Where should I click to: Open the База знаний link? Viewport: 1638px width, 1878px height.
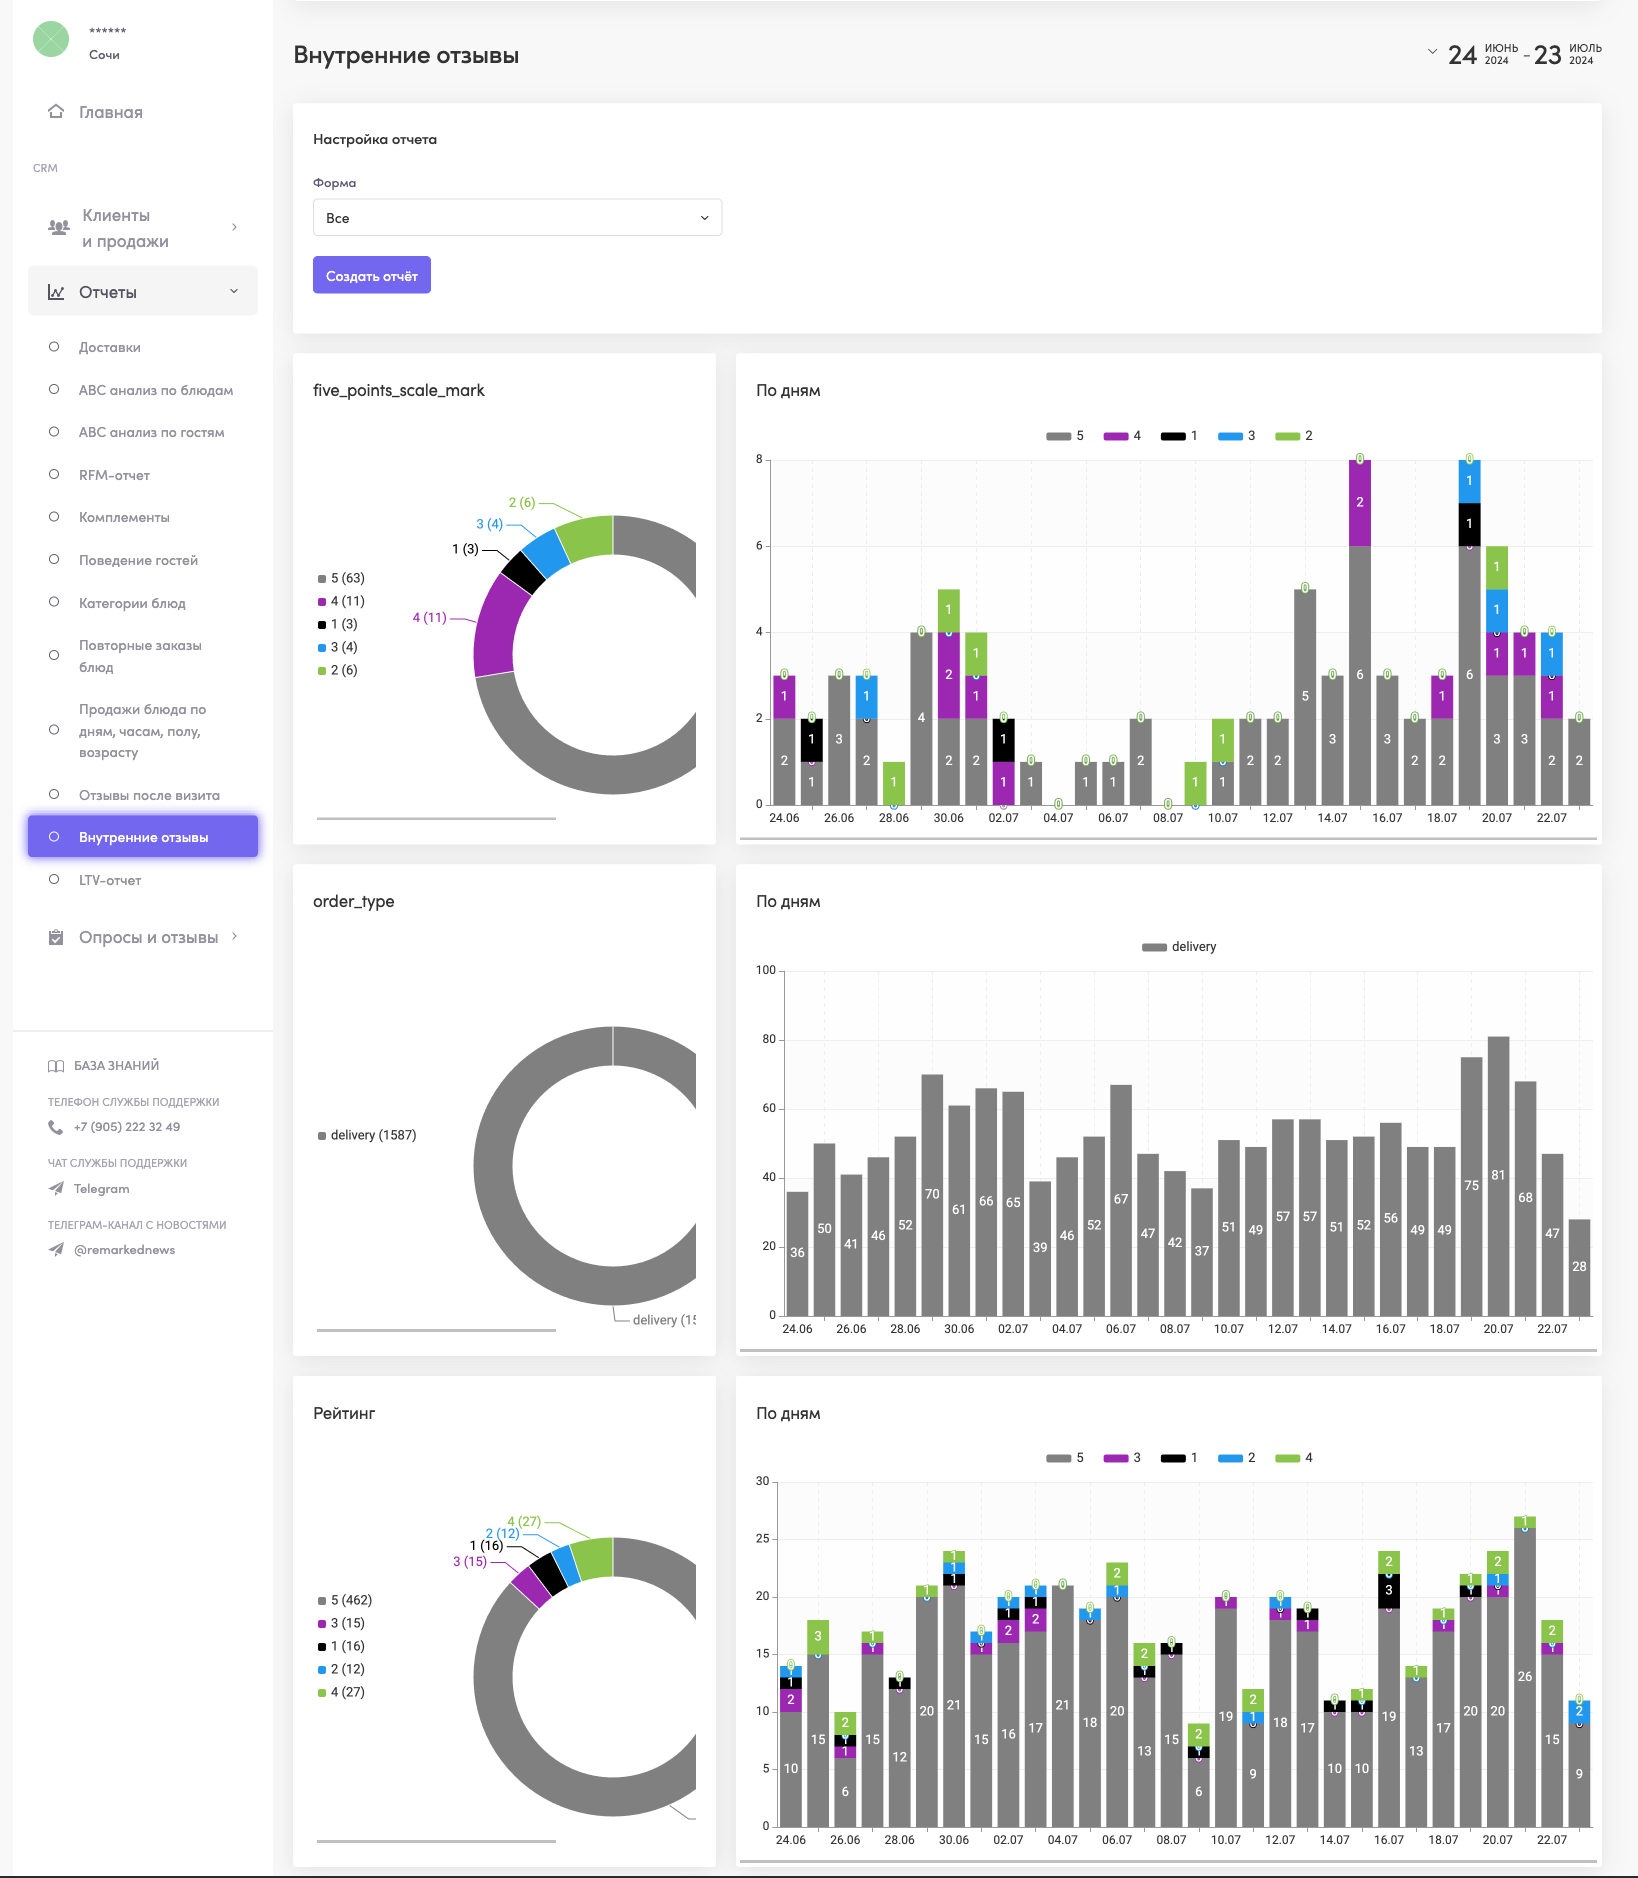tap(116, 1066)
